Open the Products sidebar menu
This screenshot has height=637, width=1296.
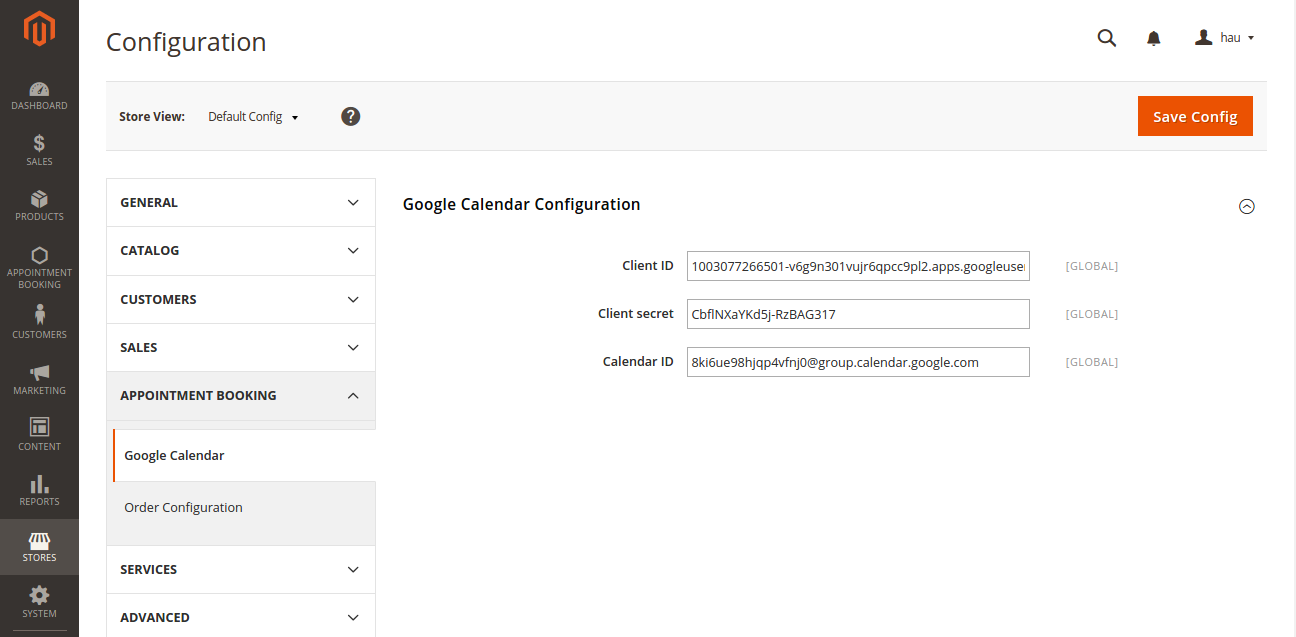click(39, 206)
